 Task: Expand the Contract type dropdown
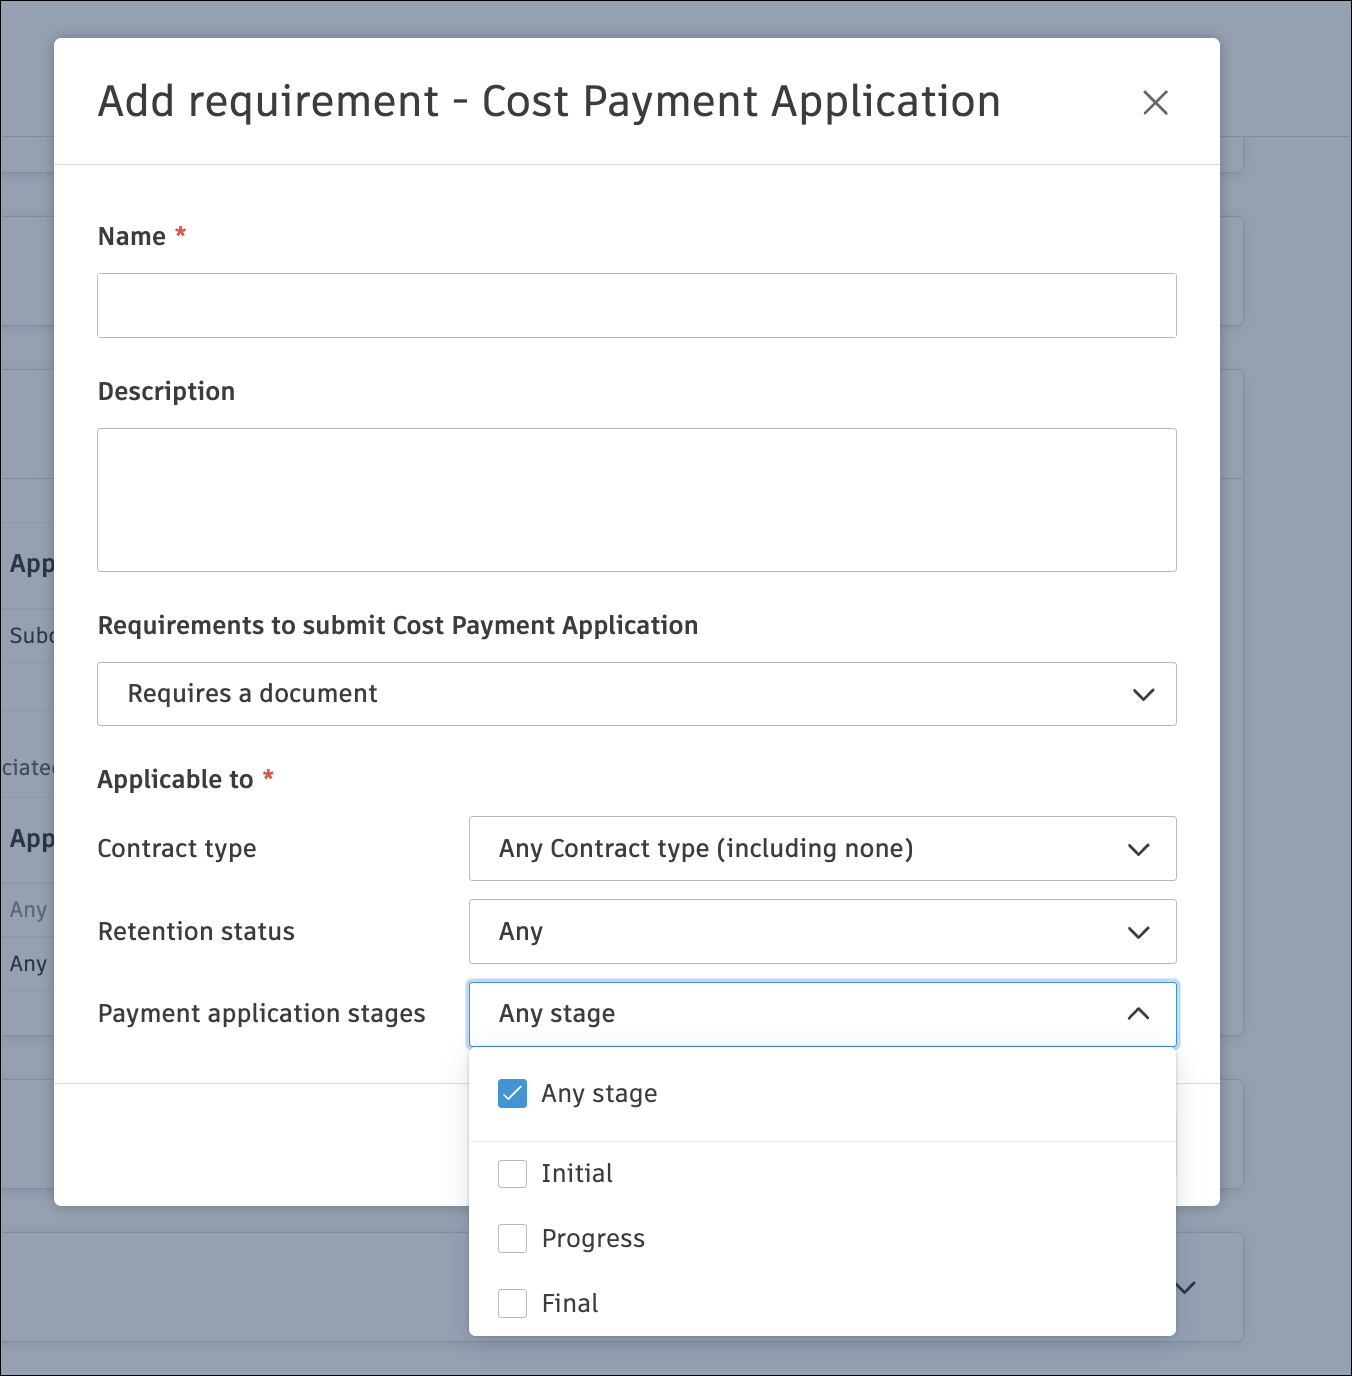[1138, 849]
